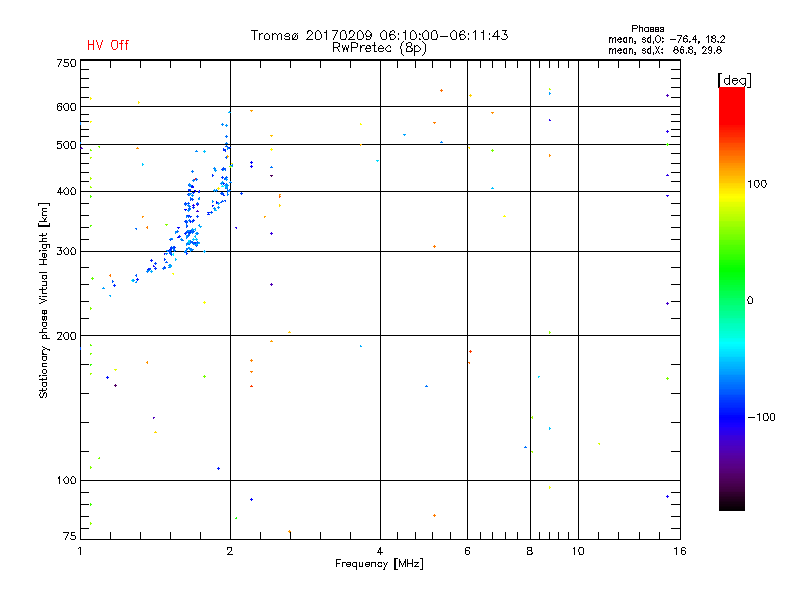Screen dimensions: 800x600
Task: Select the Tromsø 20170209 plot title
Action: (x=379, y=35)
